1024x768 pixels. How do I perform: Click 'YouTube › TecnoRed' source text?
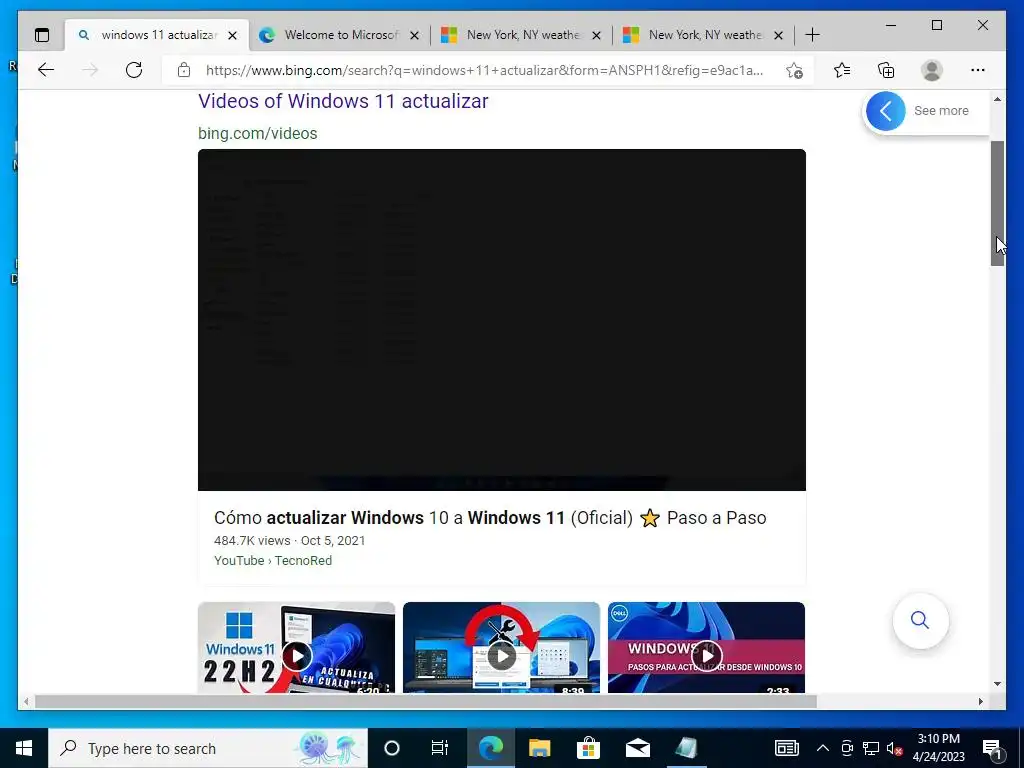pos(273,560)
